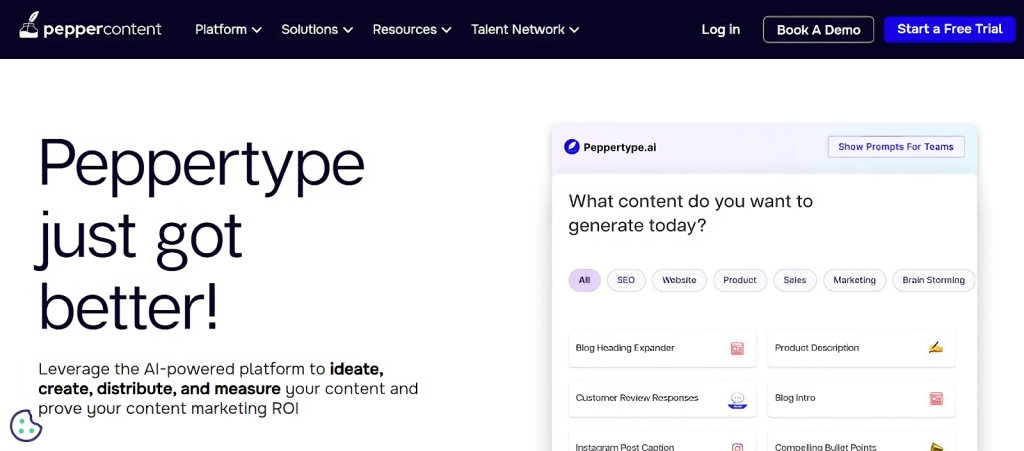Select the SEO category filter
This screenshot has width=1024, height=451.
(626, 280)
